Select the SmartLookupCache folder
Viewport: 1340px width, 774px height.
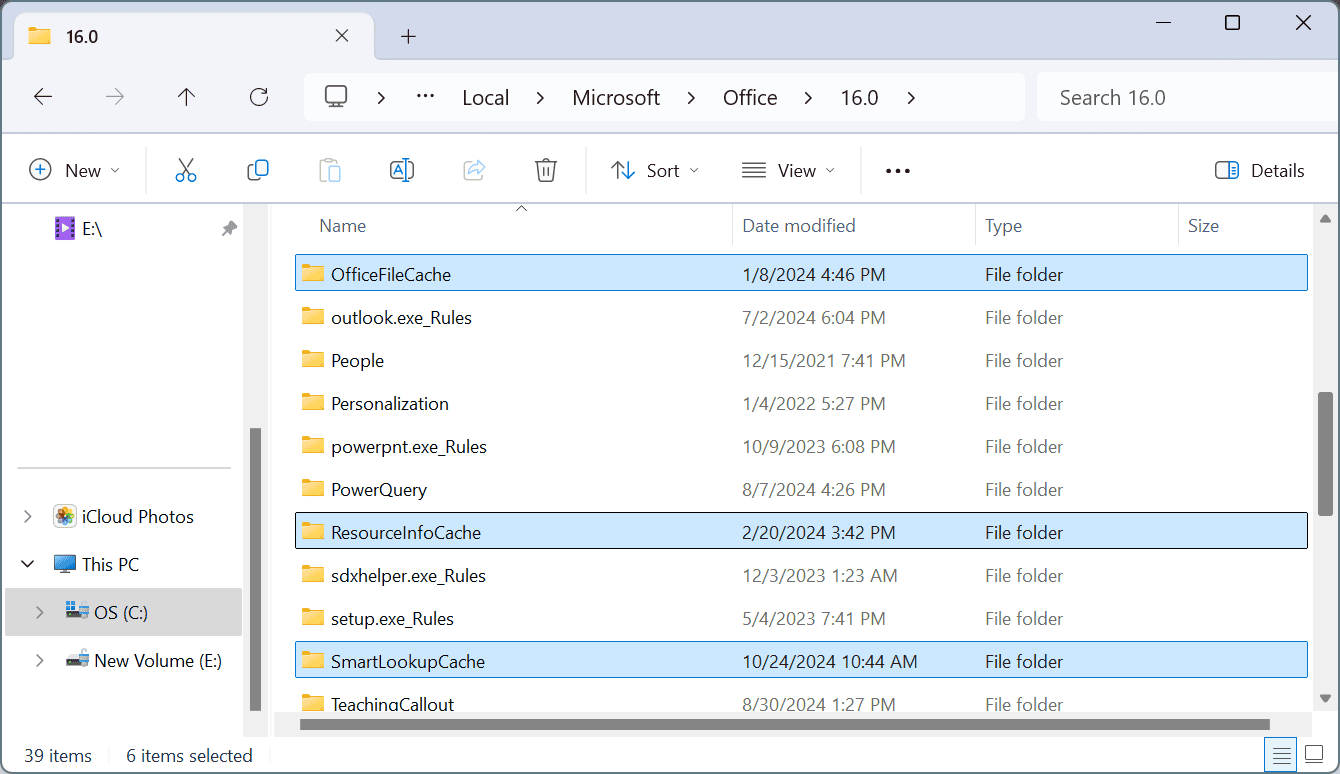802,661
